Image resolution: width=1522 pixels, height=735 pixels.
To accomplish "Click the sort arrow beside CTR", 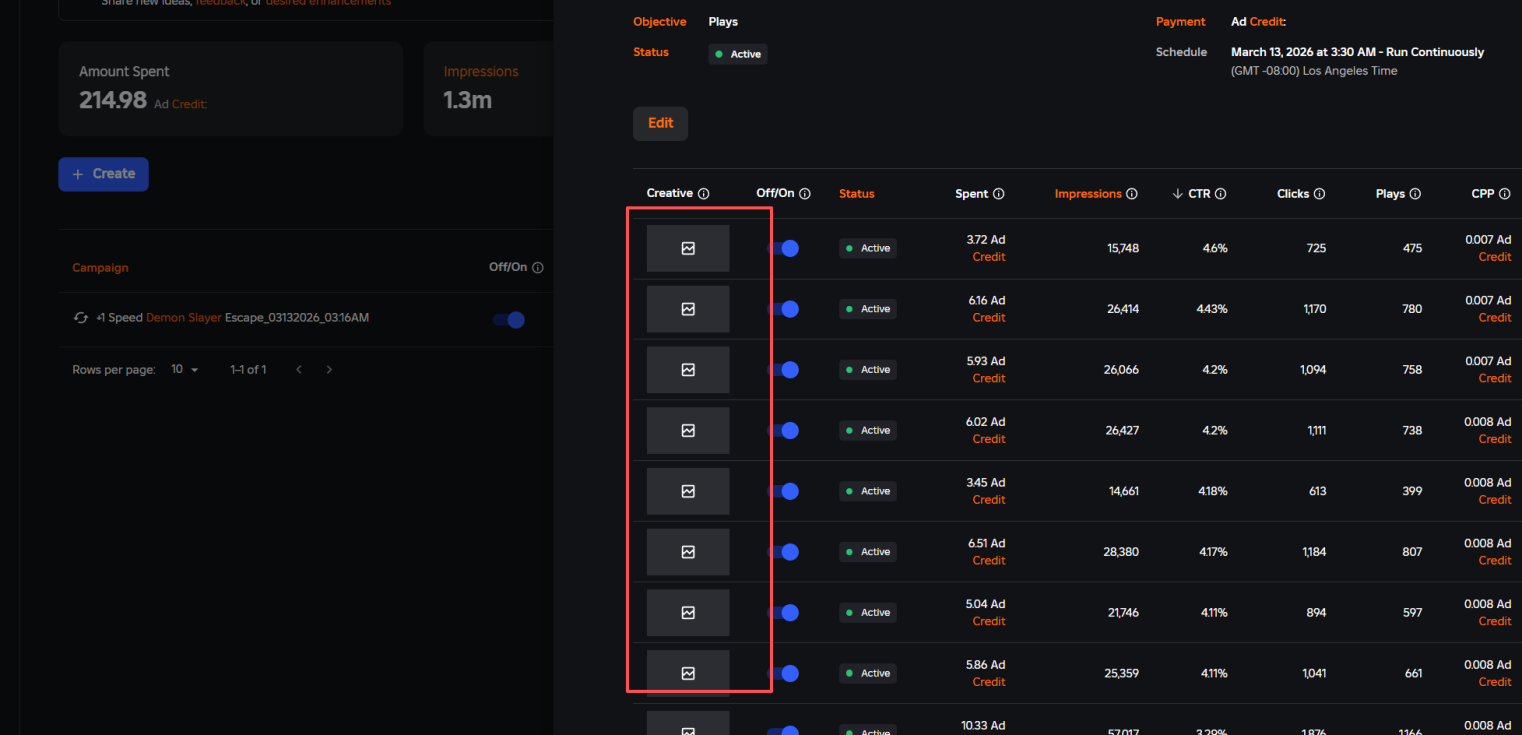I will 1177,194.
